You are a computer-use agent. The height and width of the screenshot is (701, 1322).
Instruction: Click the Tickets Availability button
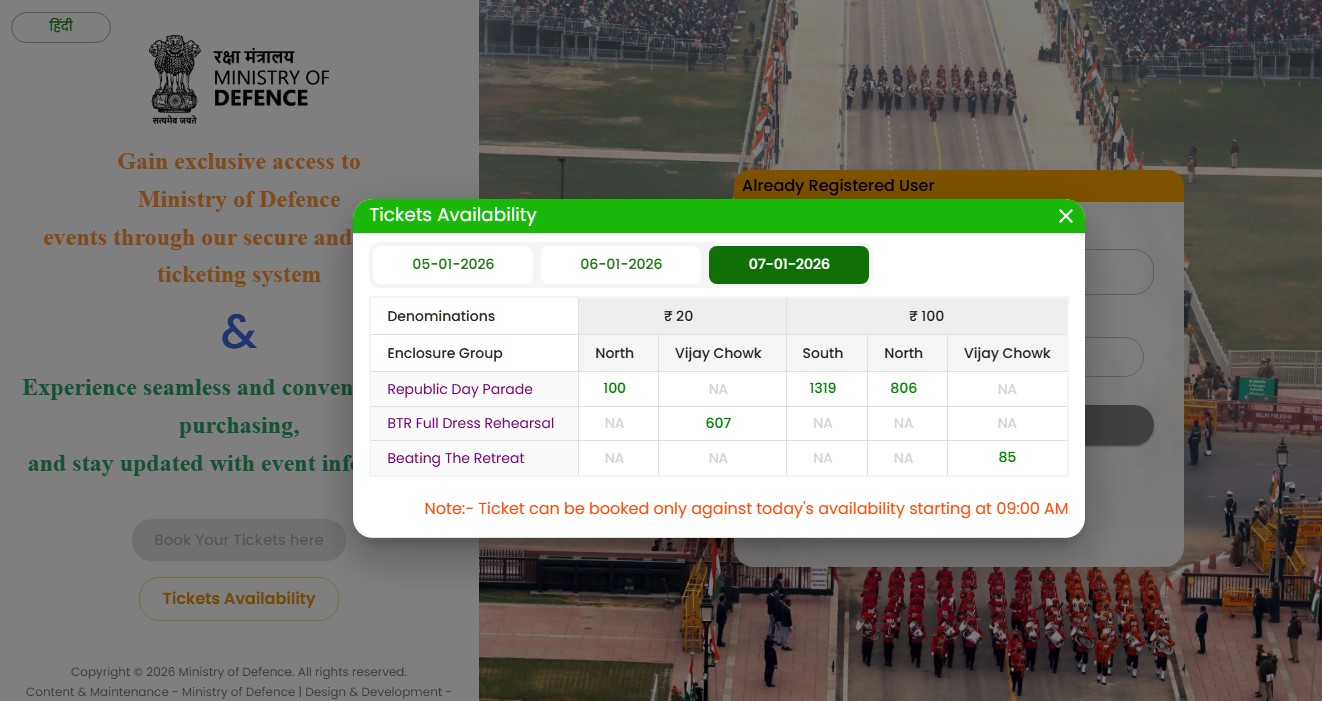239,598
